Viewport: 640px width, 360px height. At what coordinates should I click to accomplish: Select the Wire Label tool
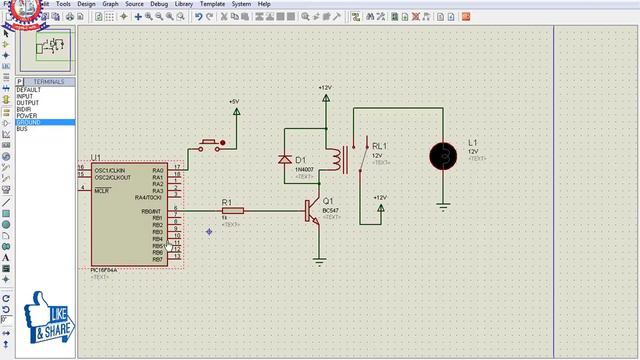click(6, 66)
